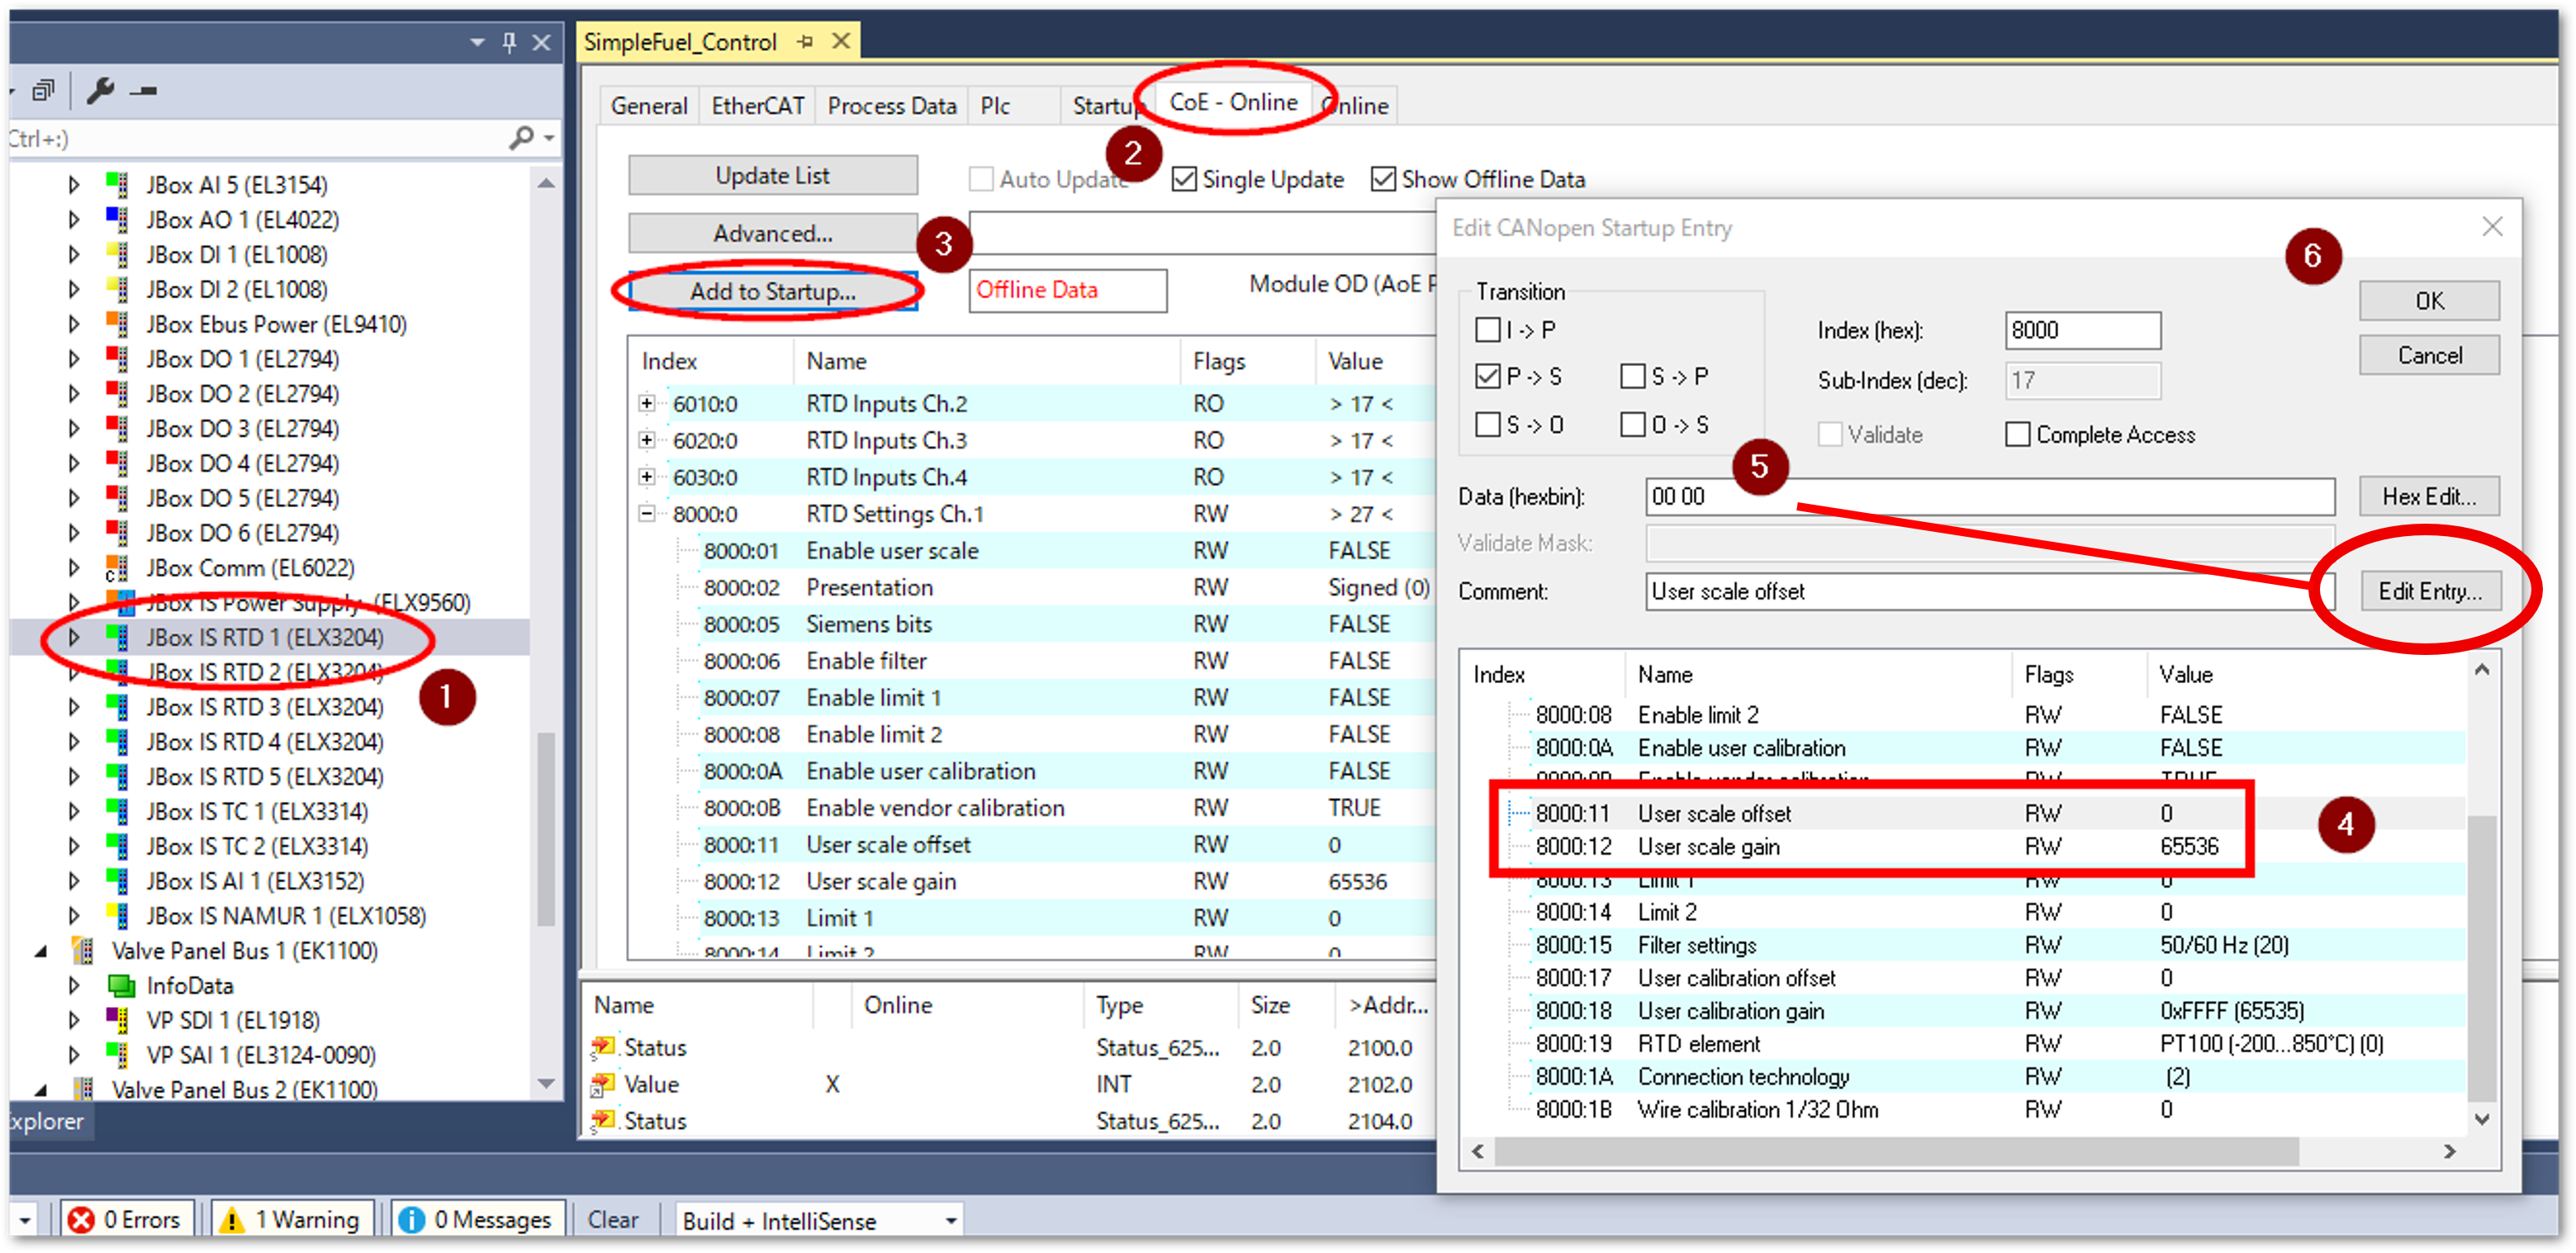Click the JBox IS NAMUR 1 (ELX1058) icon
This screenshot has width=2576, height=1253.
[117, 916]
